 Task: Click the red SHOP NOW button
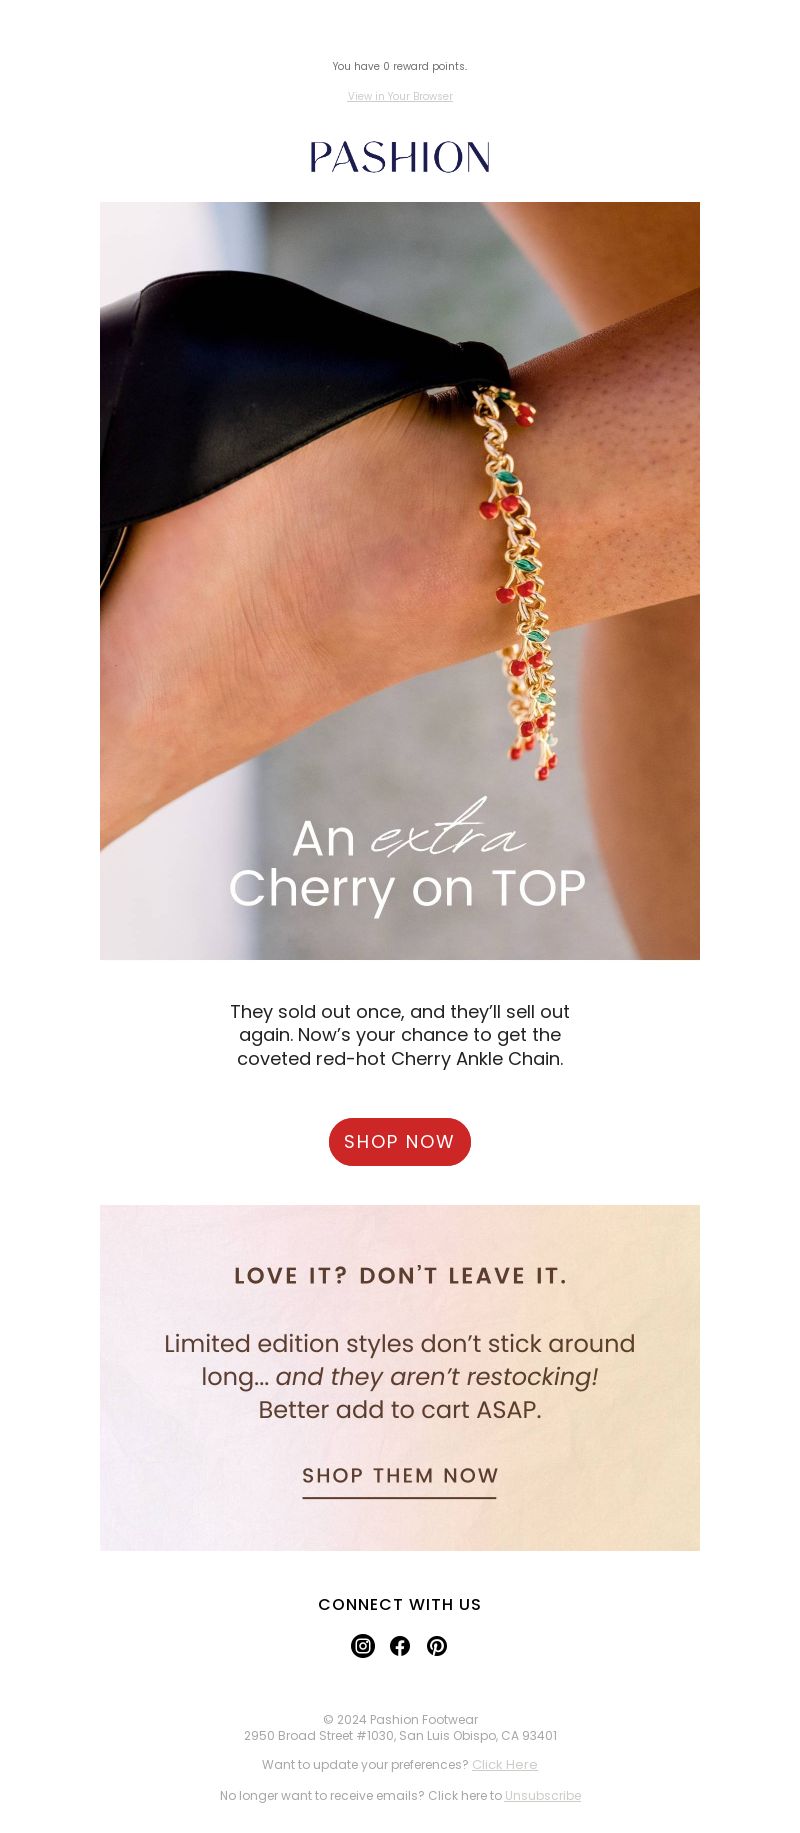pyautogui.click(x=400, y=1142)
